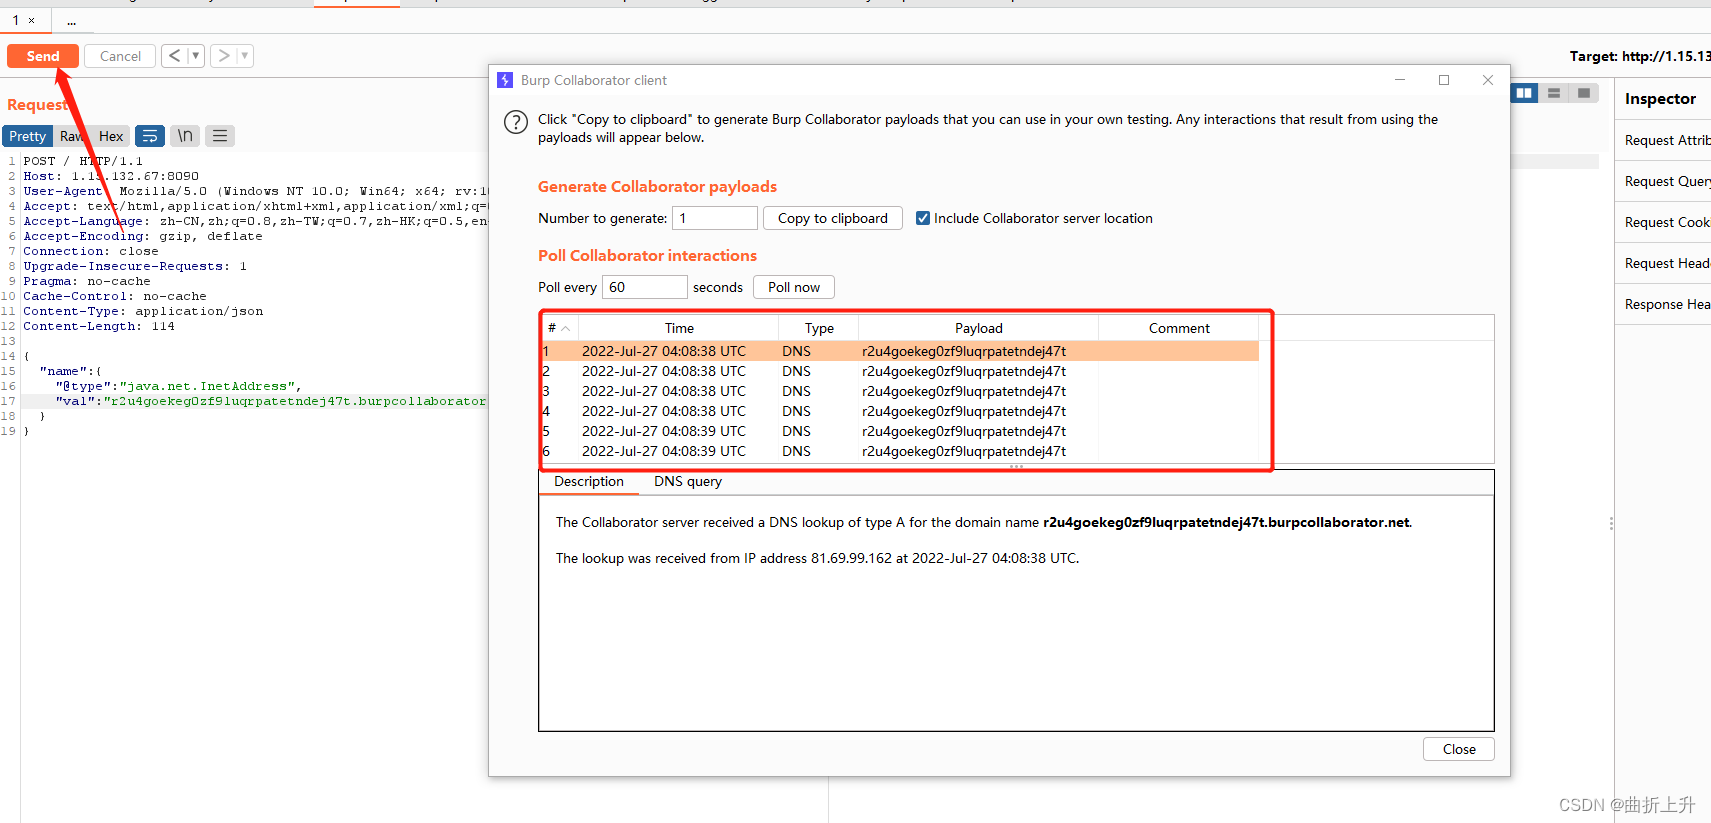Click the vertical three-dot splitter handle near Inspector

tap(1611, 523)
